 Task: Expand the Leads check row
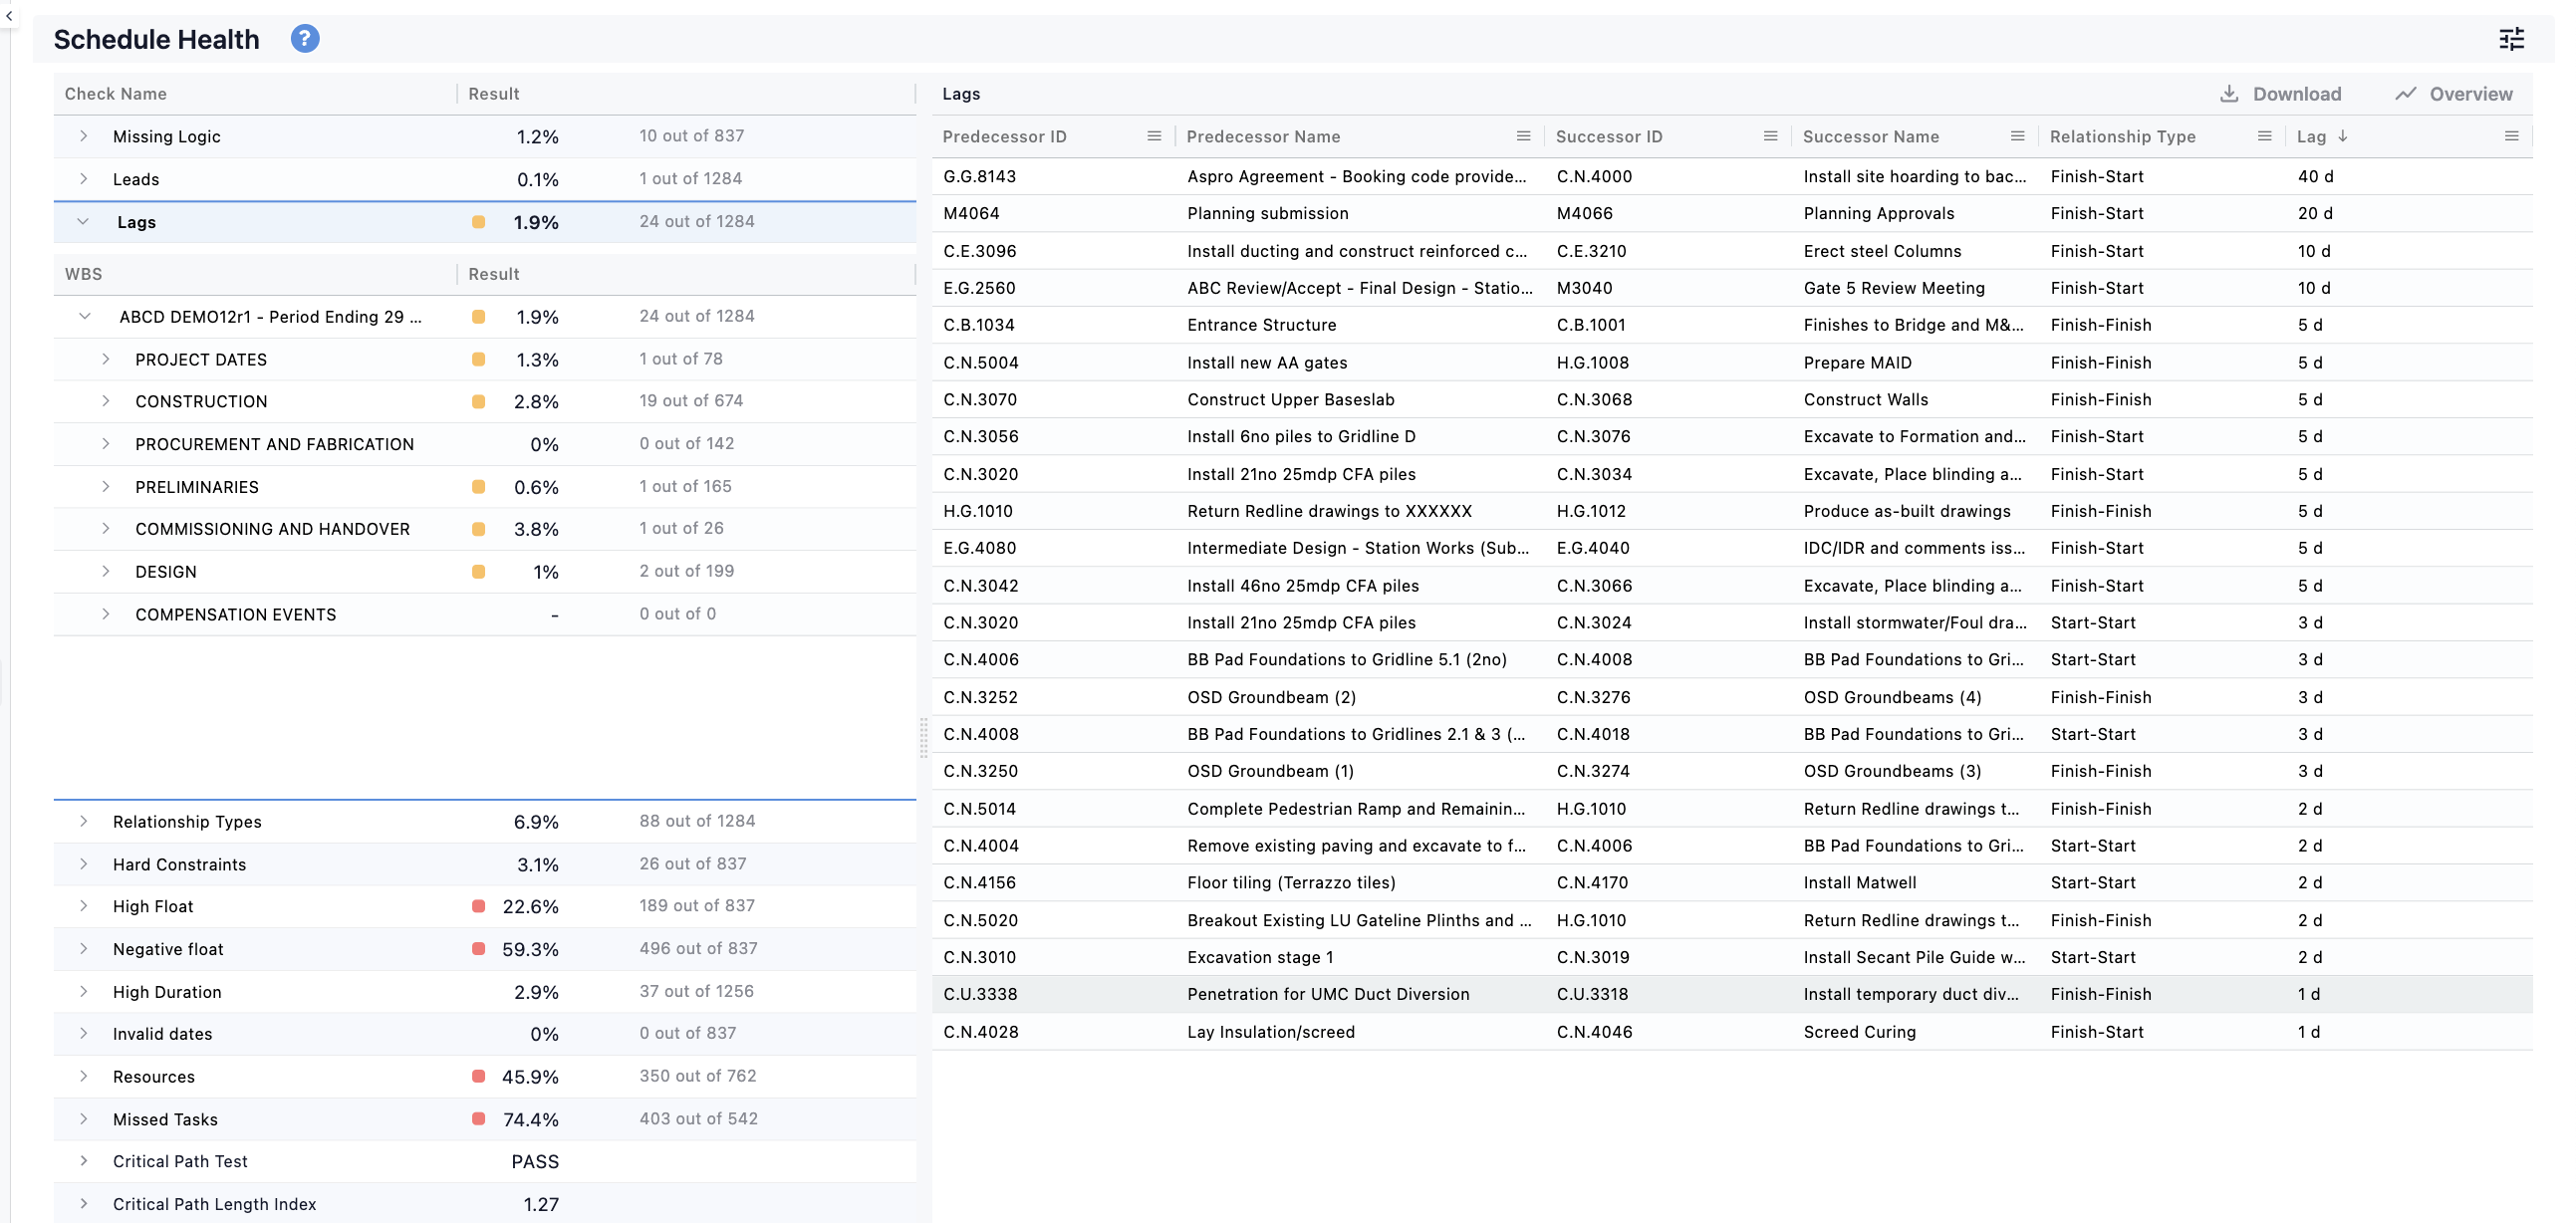pyautogui.click(x=84, y=179)
